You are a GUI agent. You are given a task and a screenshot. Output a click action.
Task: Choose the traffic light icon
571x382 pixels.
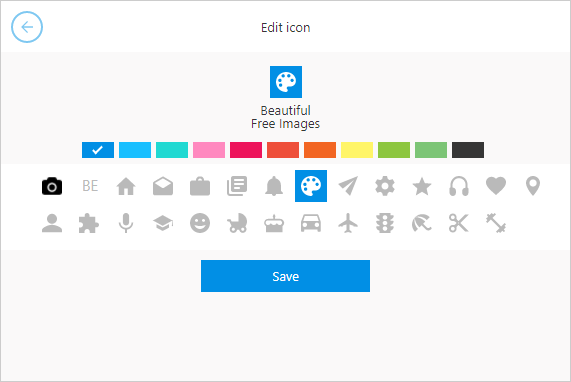385,223
